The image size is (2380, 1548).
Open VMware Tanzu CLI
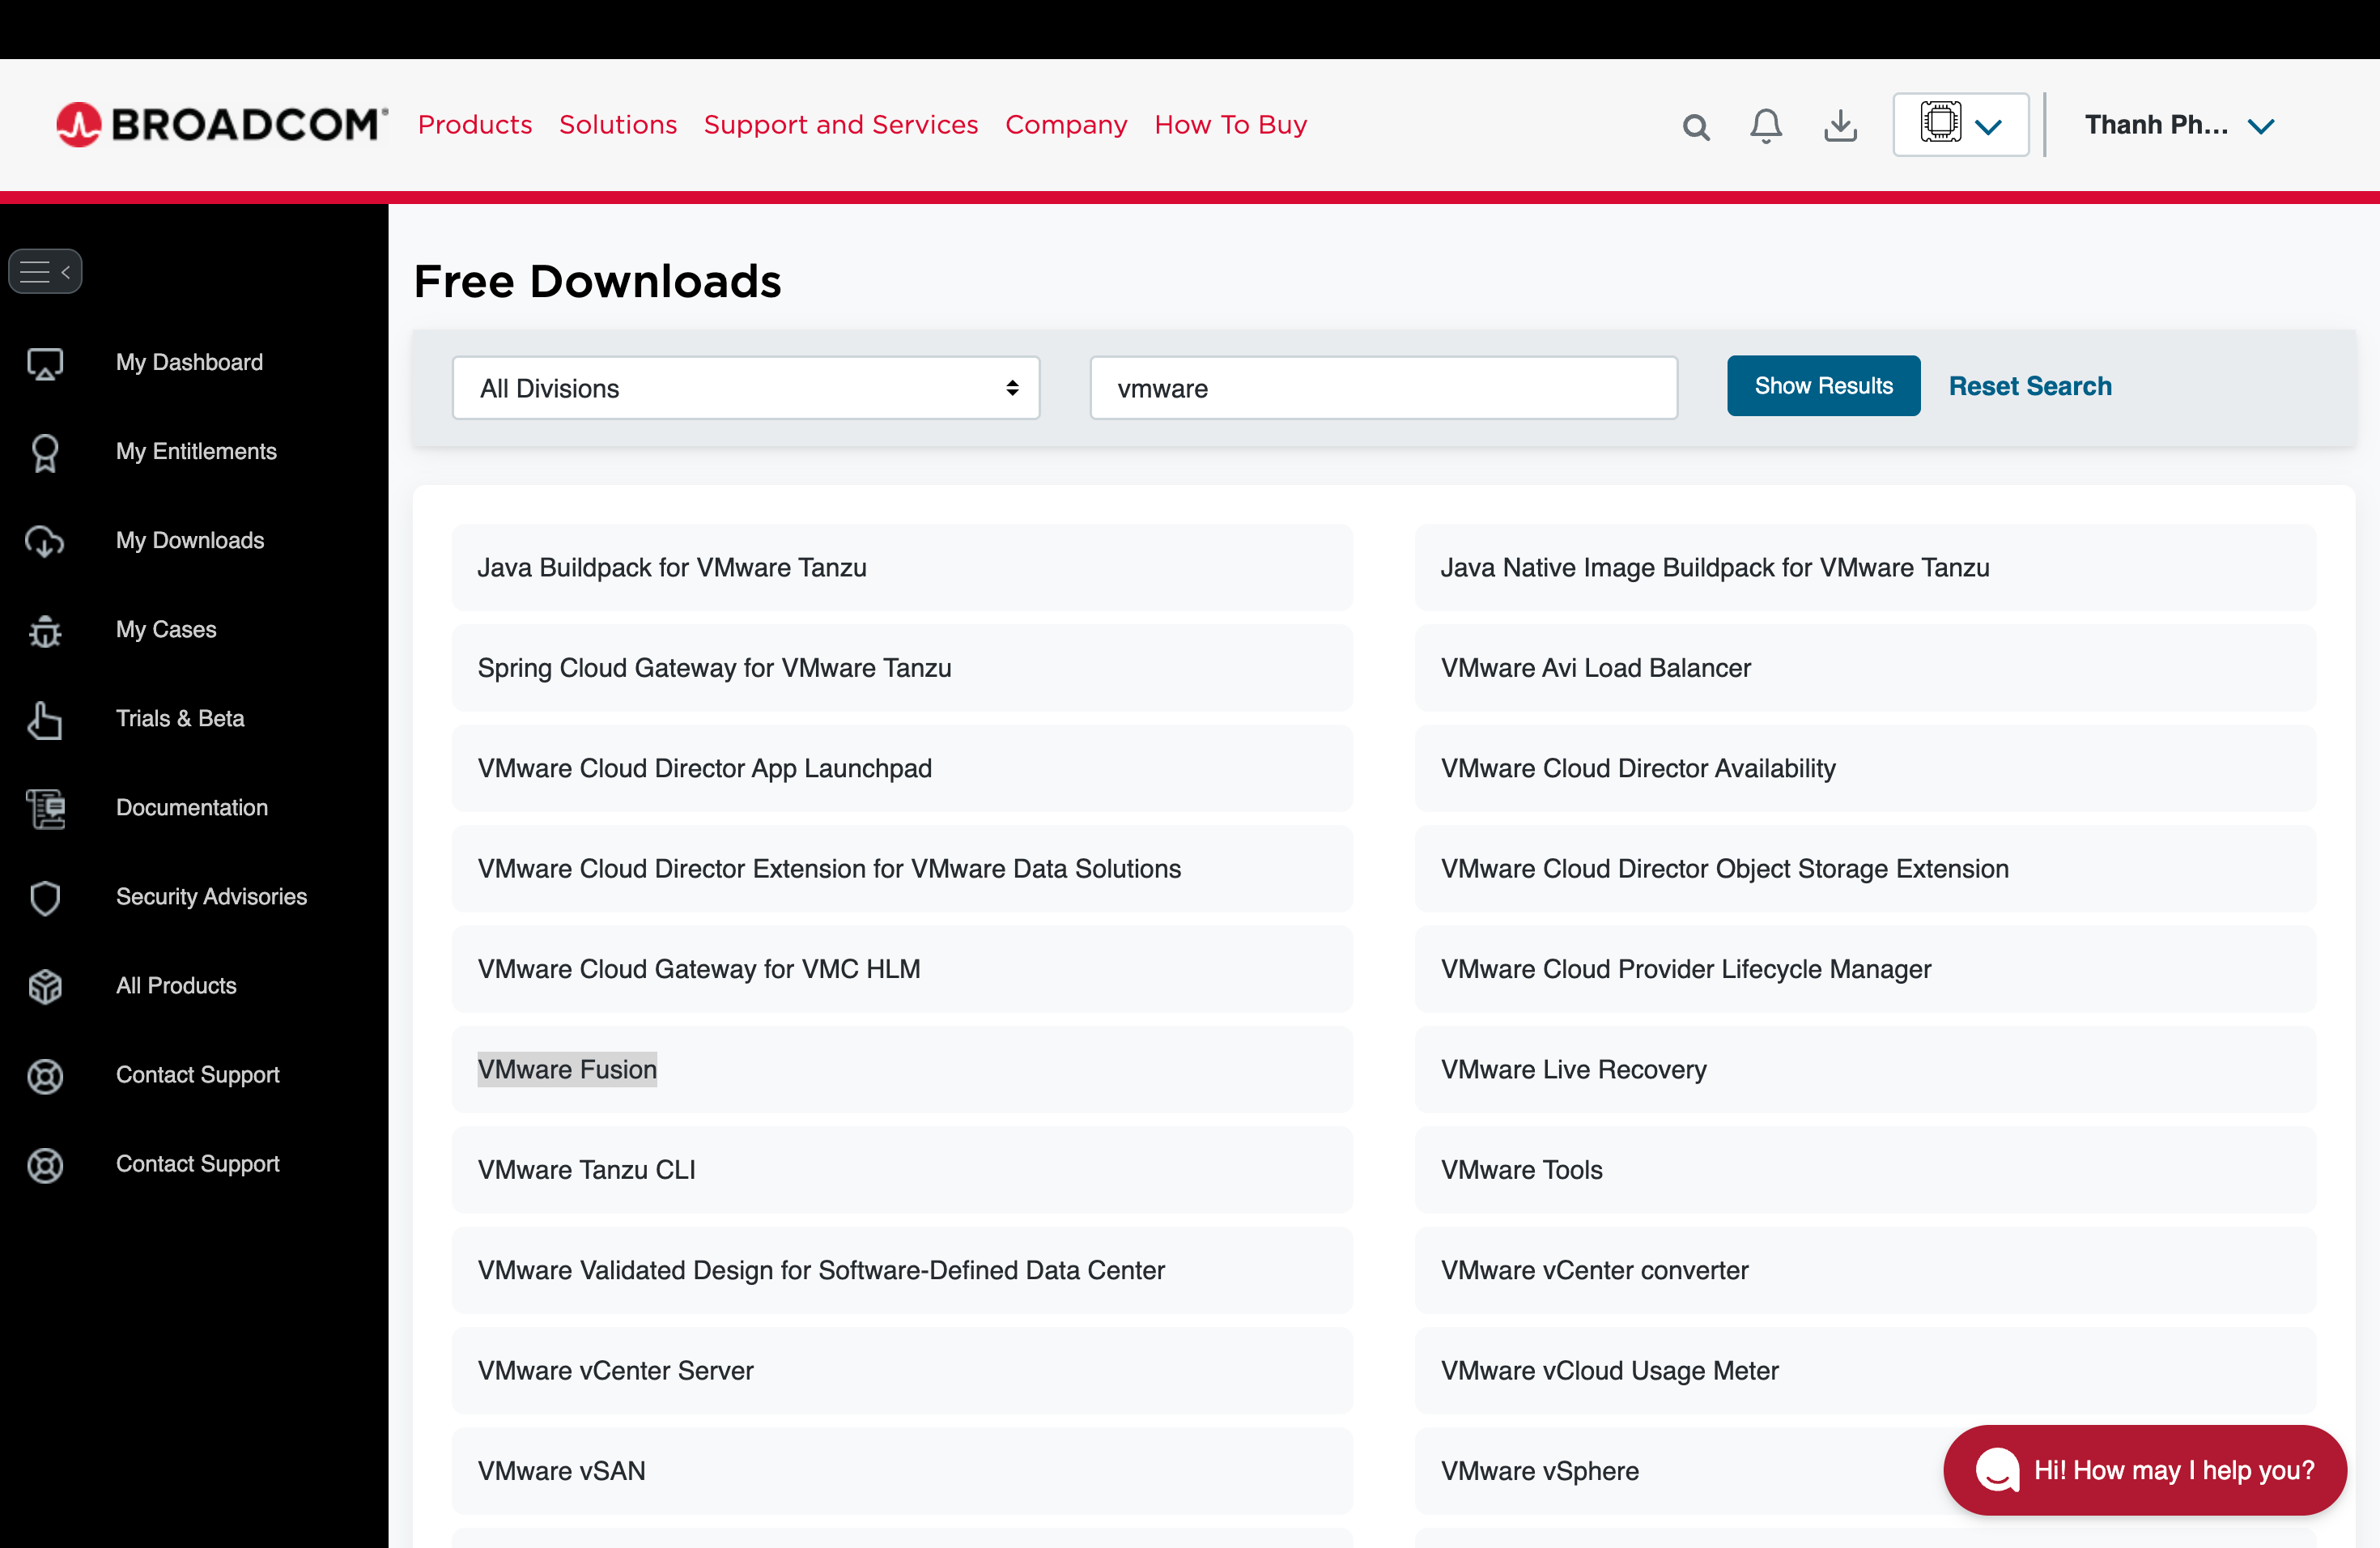point(902,1169)
